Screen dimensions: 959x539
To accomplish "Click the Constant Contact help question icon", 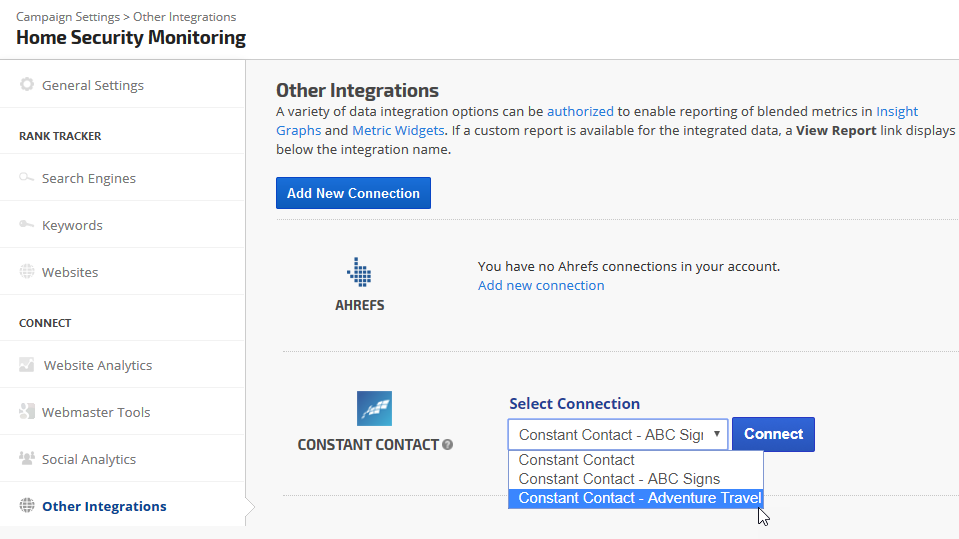I will coord(448,445).
